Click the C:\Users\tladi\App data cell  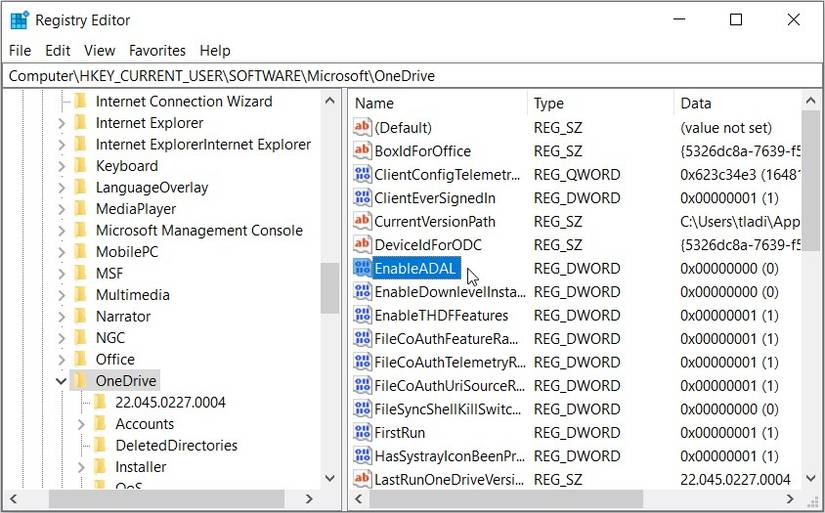740,221
